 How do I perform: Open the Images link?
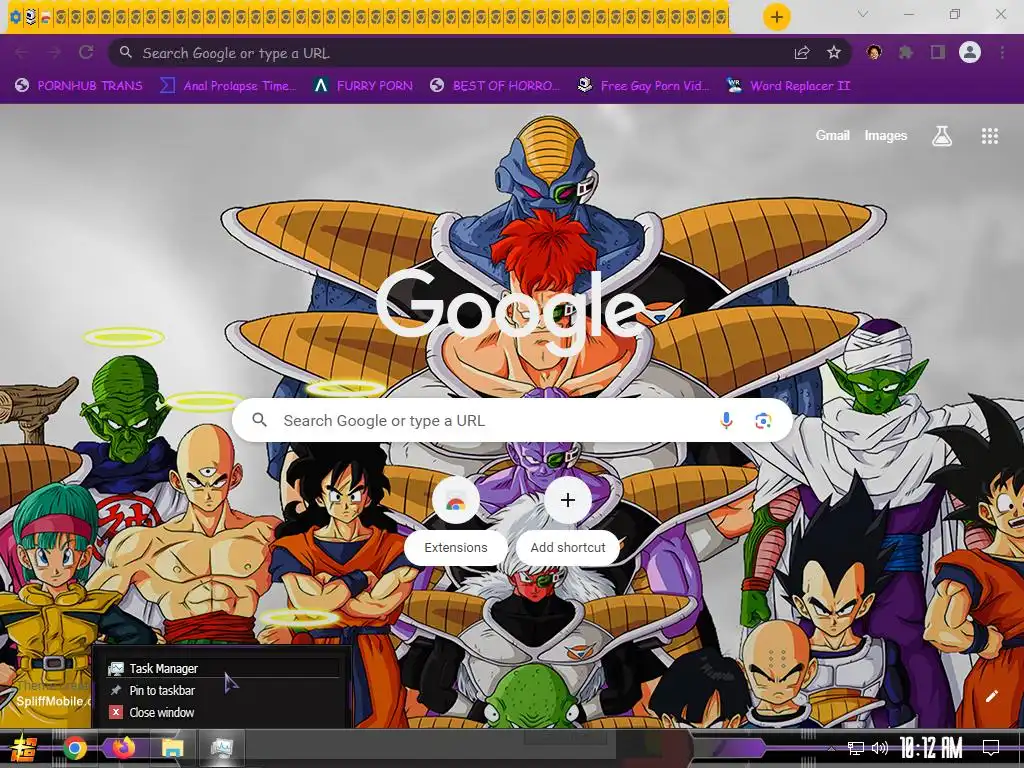coord(886,135)
